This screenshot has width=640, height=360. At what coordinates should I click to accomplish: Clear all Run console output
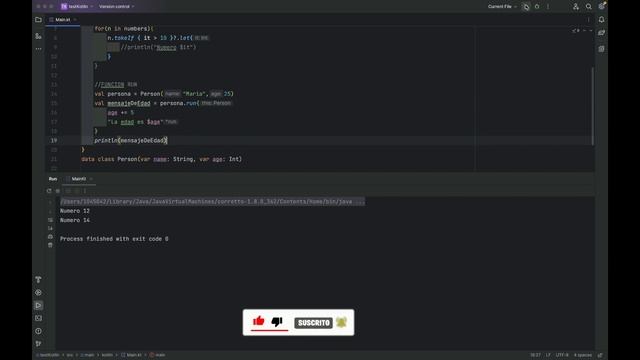50,245
